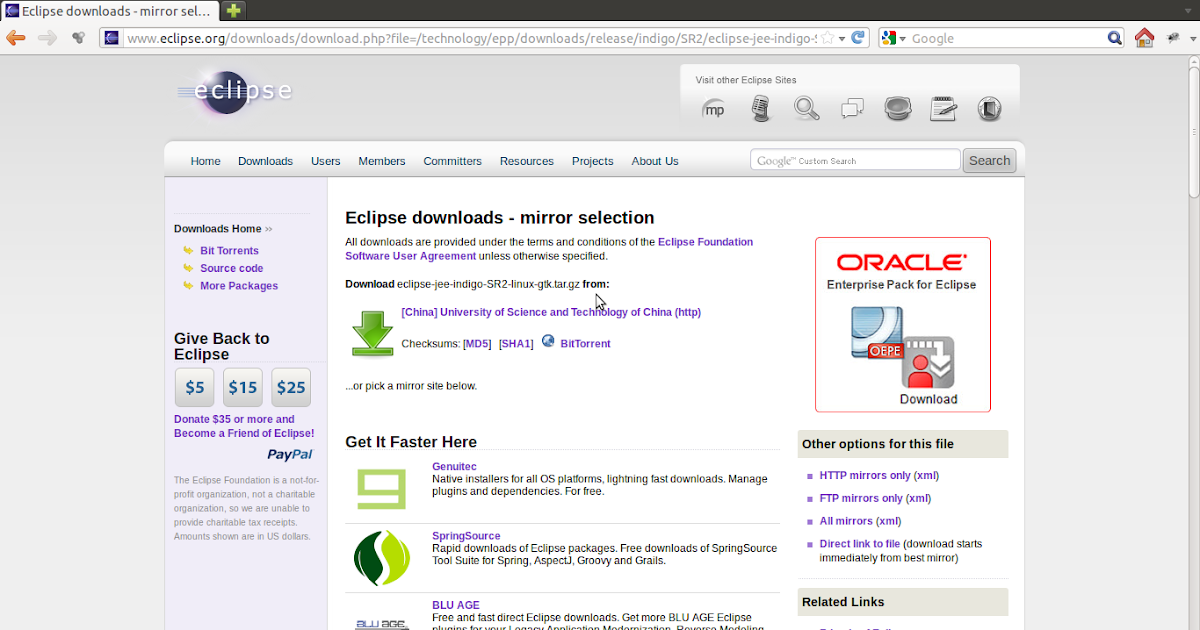Open the SHA1 checksum link
The width and height of the screenshot is (1200, 630).
pyautogui.click(x=516, y=343)
